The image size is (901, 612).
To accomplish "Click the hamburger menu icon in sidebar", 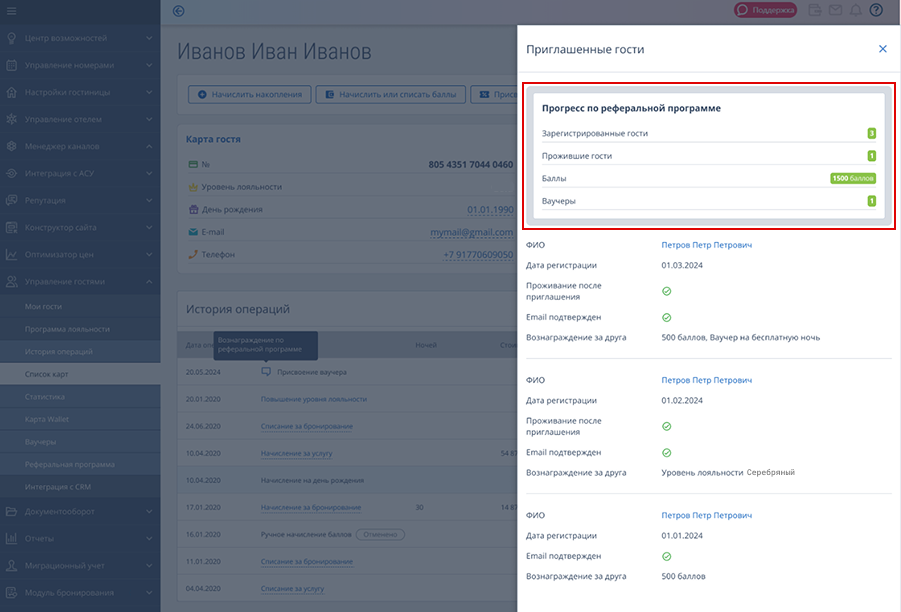I will coord(13,11).
